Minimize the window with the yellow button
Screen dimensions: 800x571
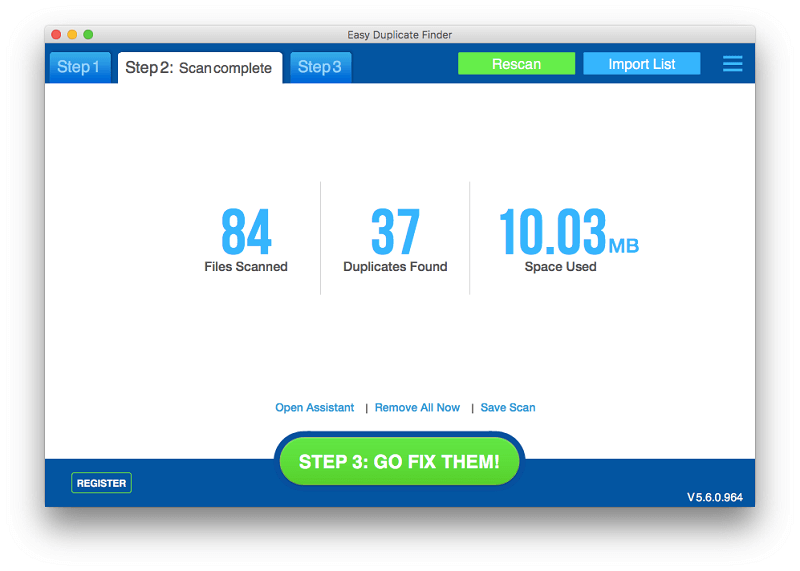pos(72,34)
